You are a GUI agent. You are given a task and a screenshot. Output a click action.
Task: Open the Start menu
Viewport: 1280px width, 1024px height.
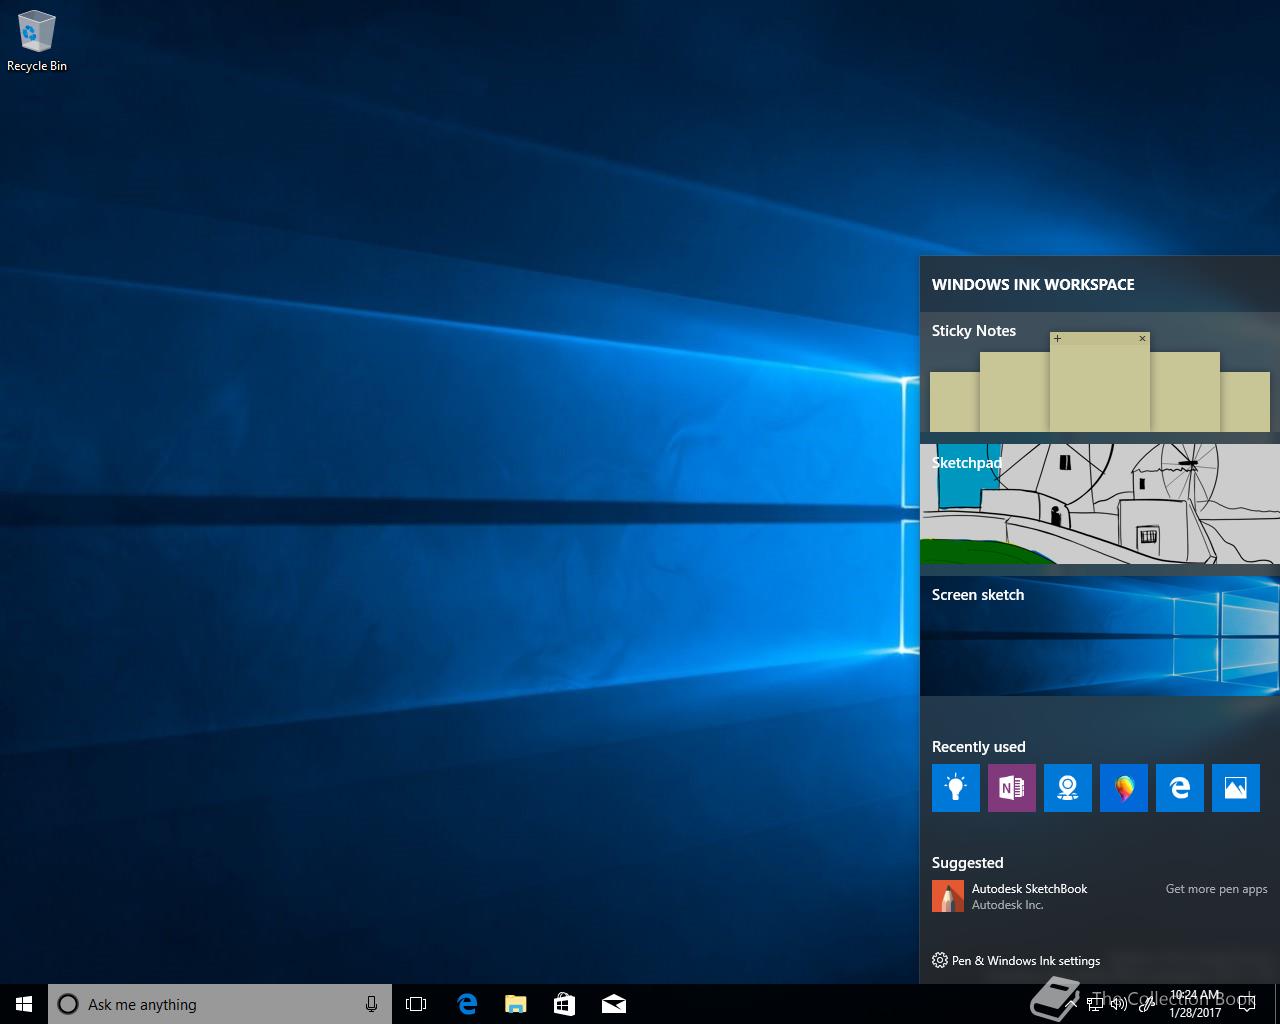[x=24, y=1004]
